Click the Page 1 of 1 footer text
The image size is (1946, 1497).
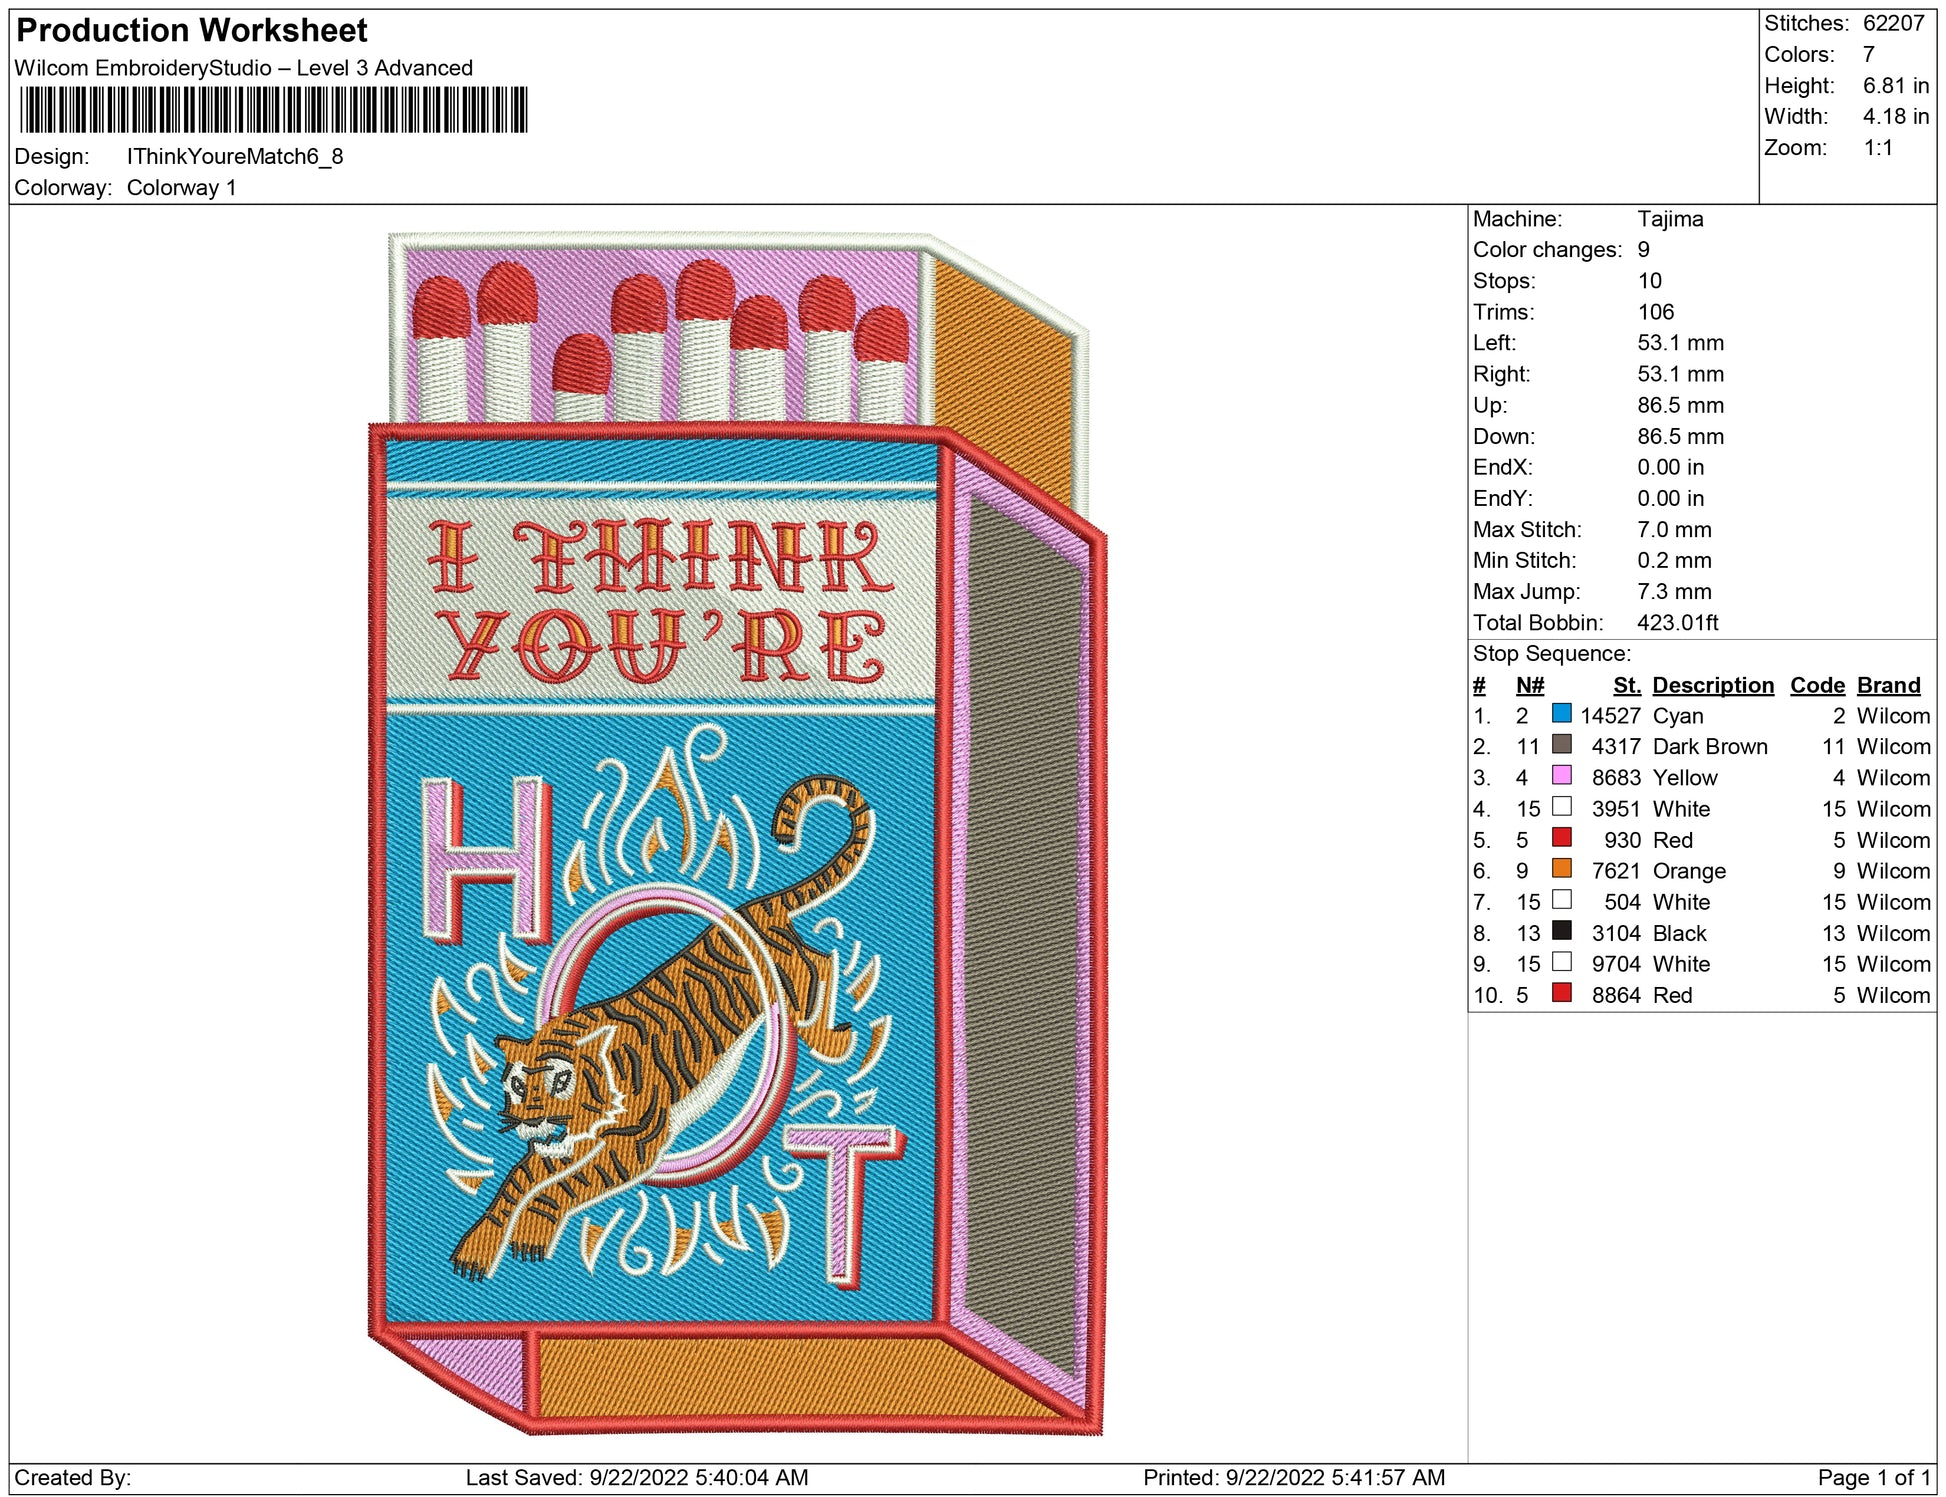click(1873, 1477)
